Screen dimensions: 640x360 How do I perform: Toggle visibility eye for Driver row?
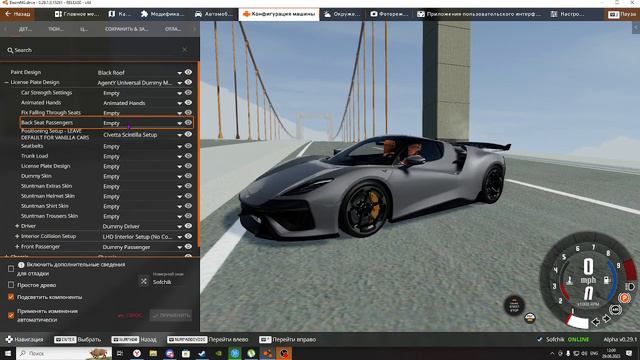(188, 226)
